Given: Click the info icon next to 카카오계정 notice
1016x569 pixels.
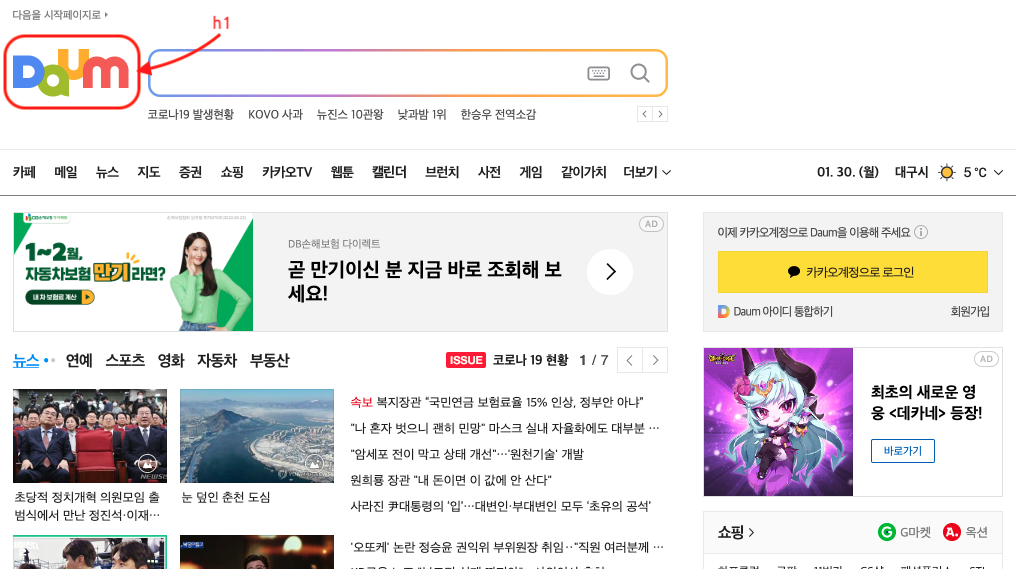Looking at the screenshot, I should point(921,232).
